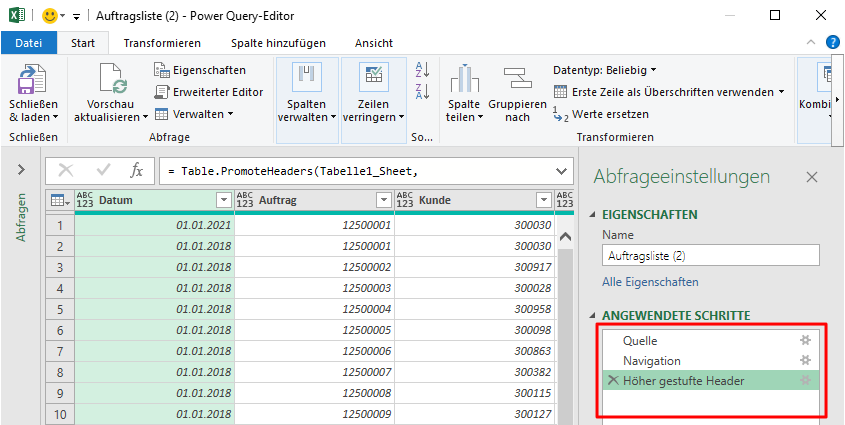Viewport: 845px width, 425px height.
Task: Click the Alle Eigenschaften link
Action: (x=650, y=282)
